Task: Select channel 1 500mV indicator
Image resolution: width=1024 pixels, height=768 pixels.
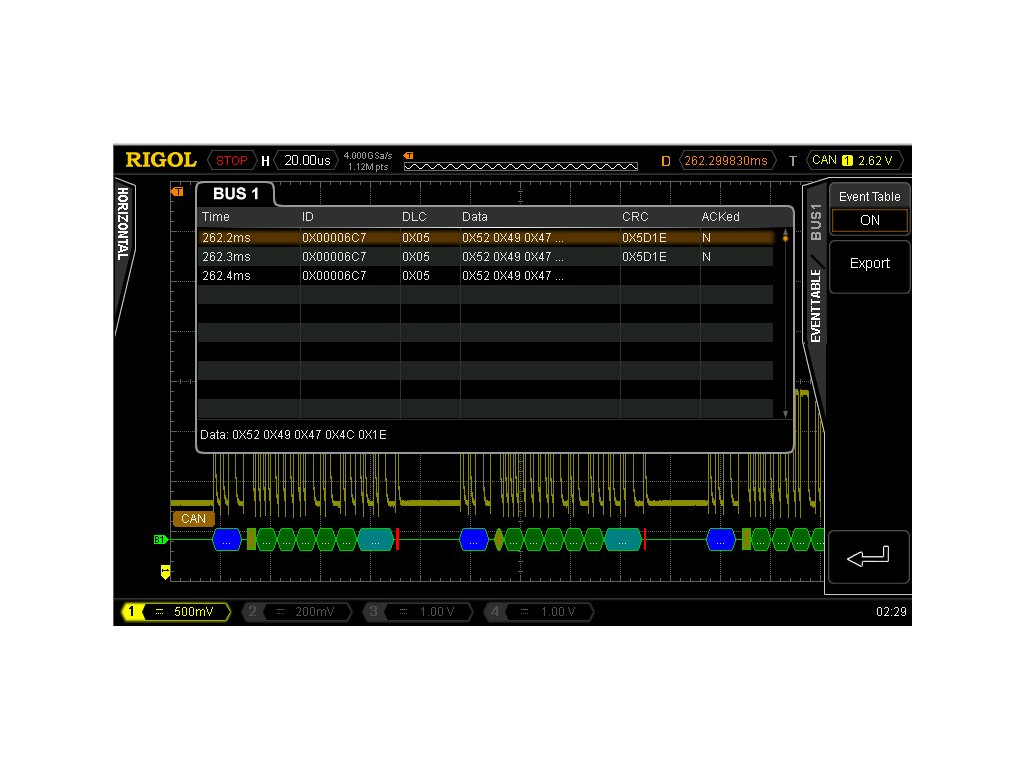Action: 176,612
